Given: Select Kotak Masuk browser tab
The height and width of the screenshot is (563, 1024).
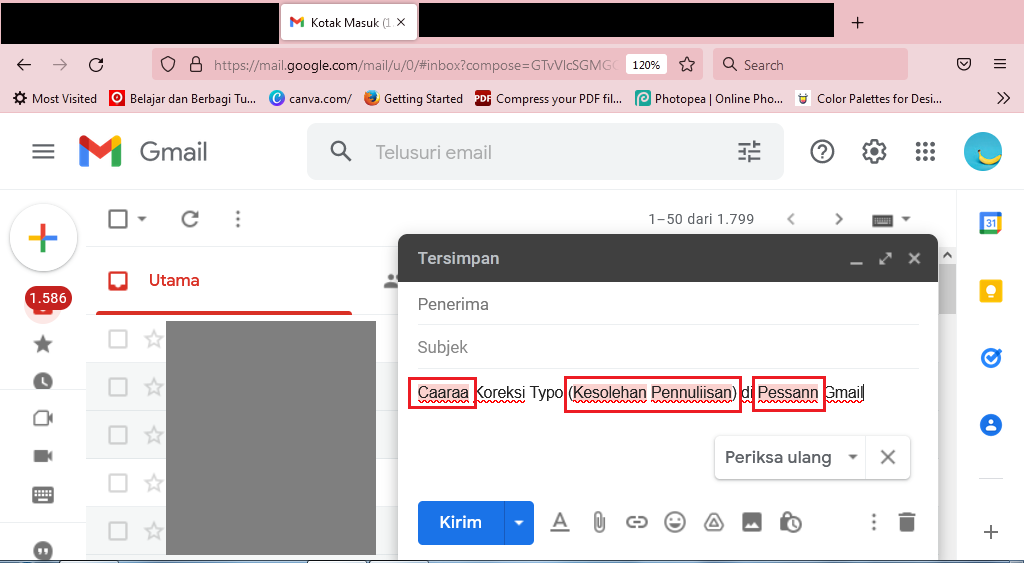Looking at the screenshot, I should point(348,22).
